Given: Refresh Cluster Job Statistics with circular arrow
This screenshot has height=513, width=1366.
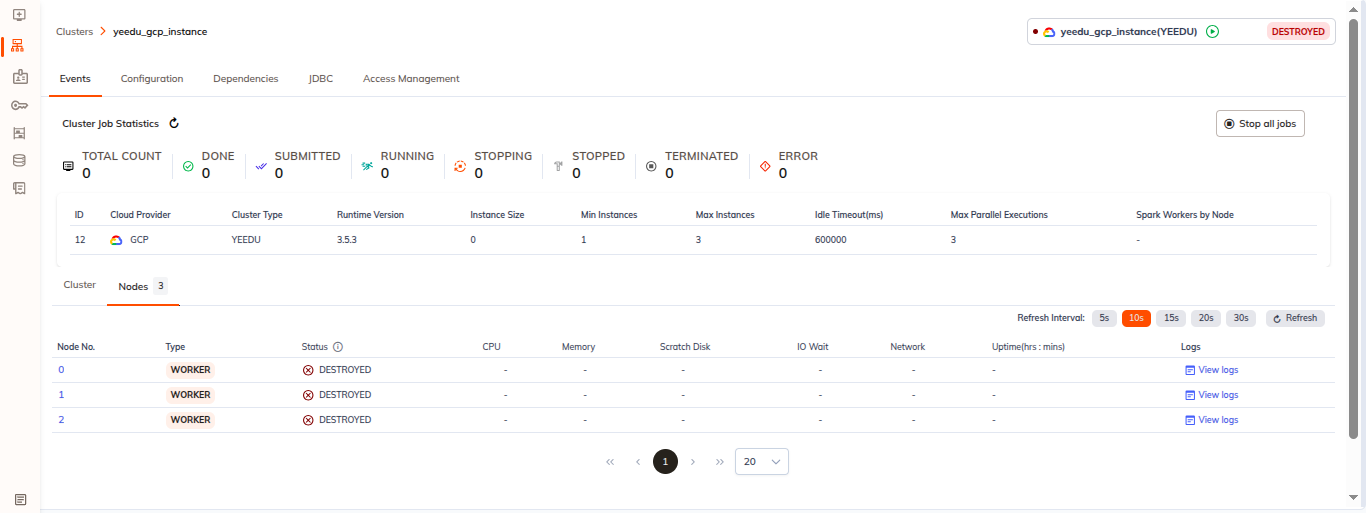Looking at the screenshot, I should pyautogui.click(x=174, y=124).
